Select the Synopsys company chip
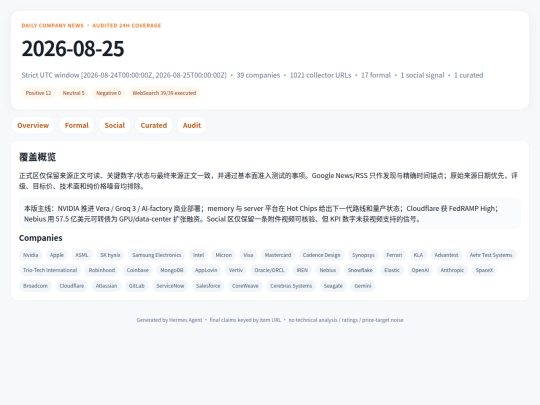Viewport: 540px width, 405px height. point(363,255)
